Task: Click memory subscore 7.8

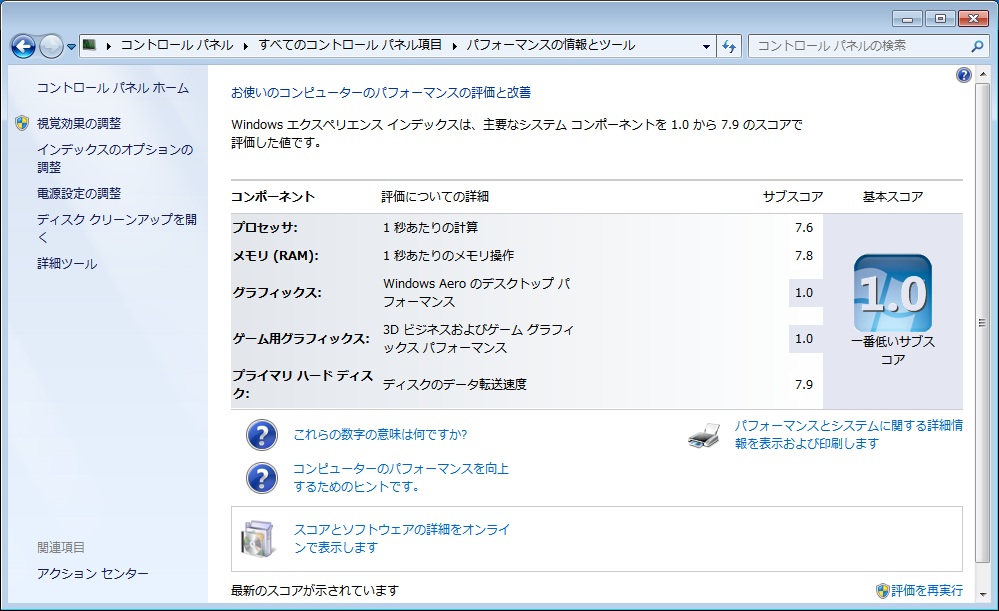Action: pos(804,255)
